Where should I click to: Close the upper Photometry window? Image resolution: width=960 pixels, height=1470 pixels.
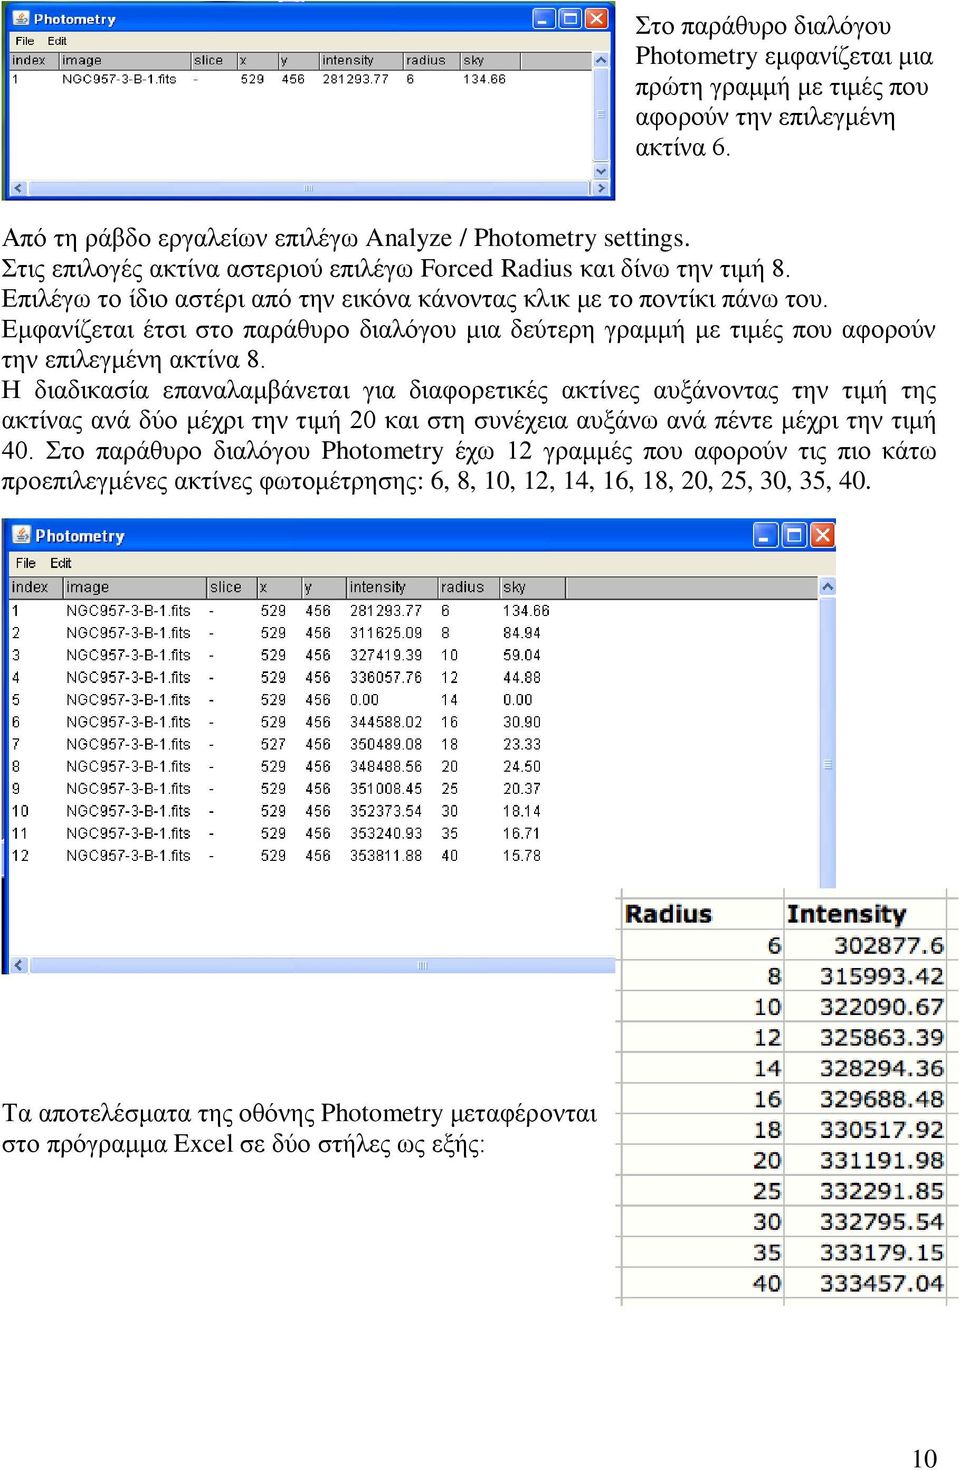(x=596, y=18)
